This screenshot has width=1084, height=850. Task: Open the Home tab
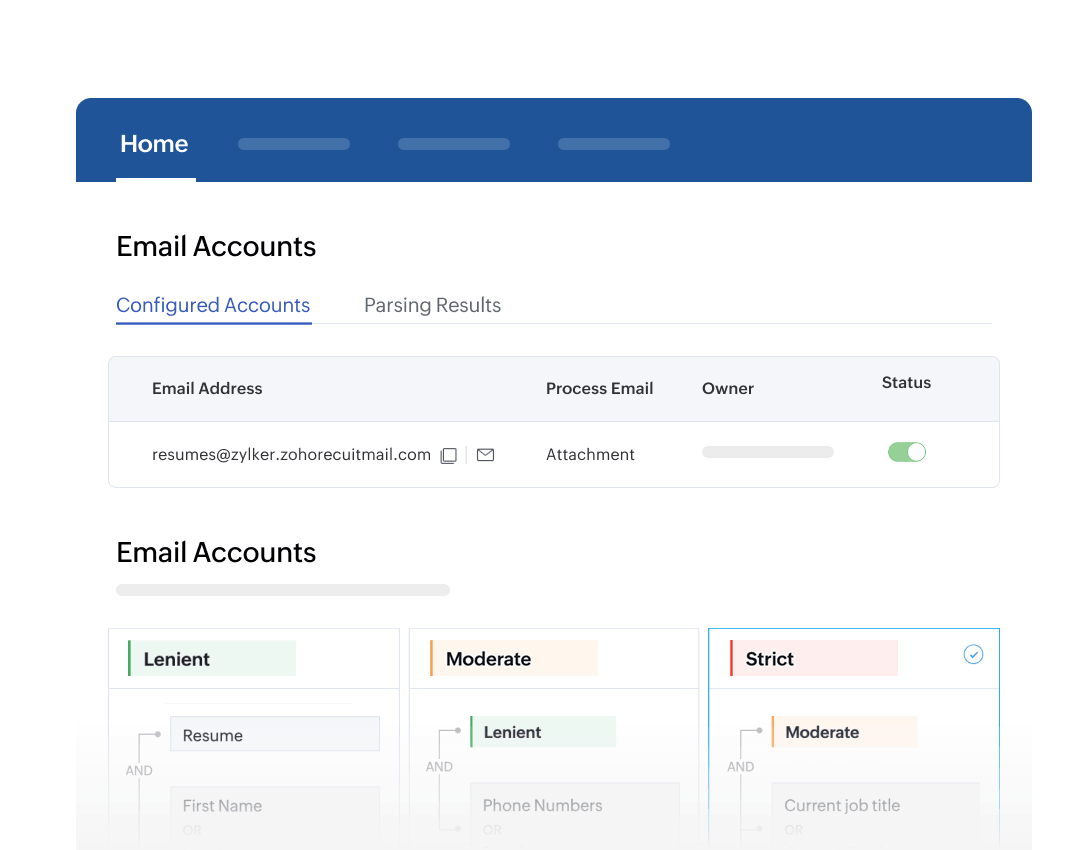pos(154,144)
